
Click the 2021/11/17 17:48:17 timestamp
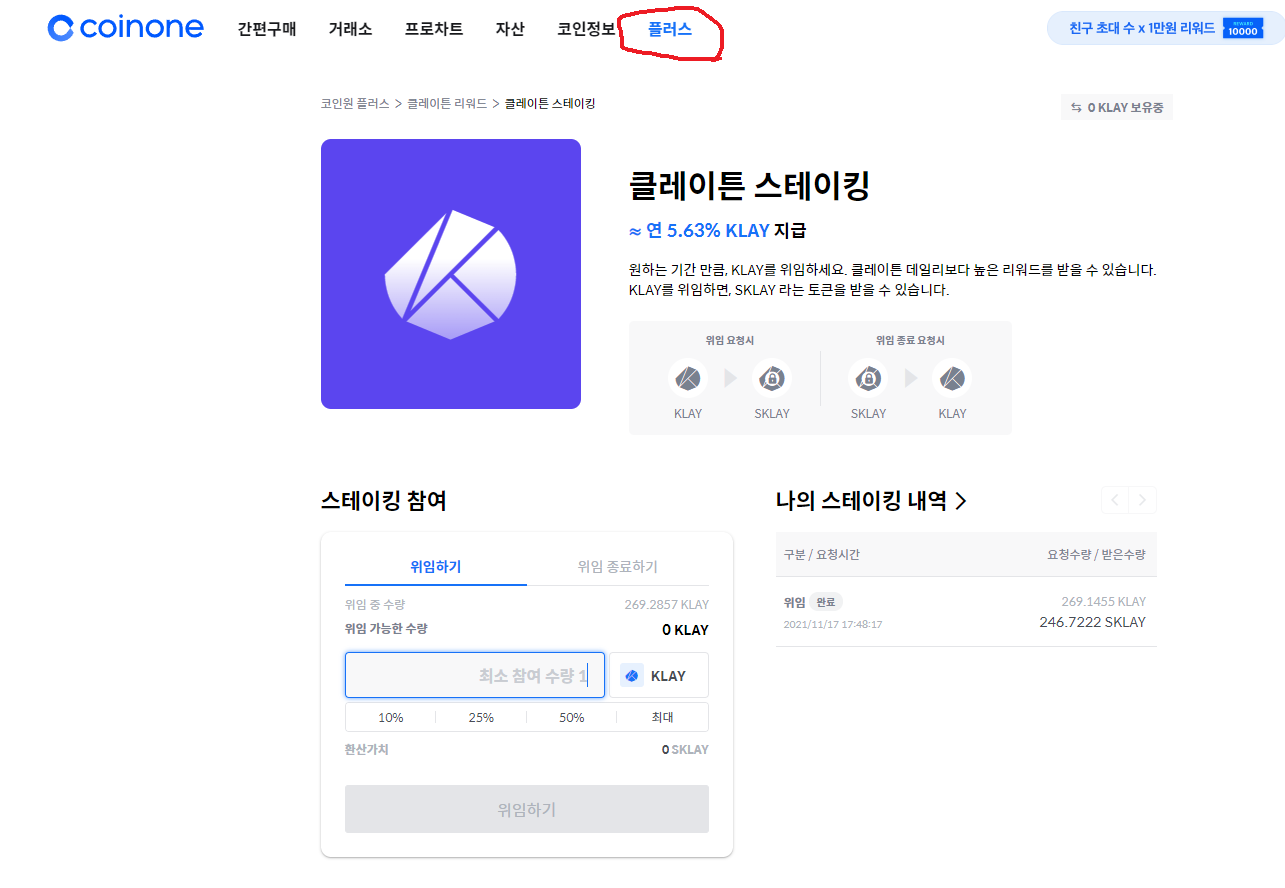click(x=833, y=624)
